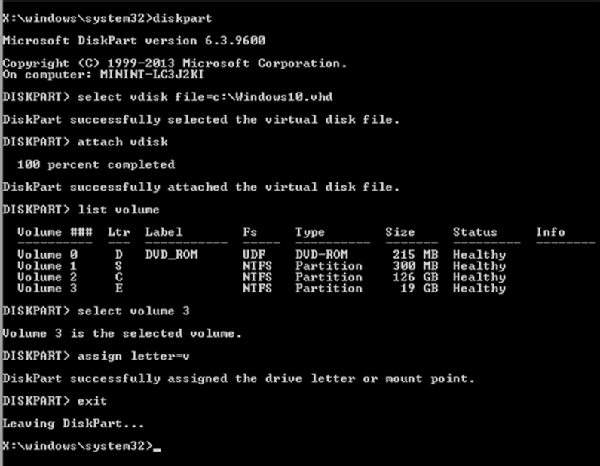
Task: Click the 'diskpart' command text on first line
Action: pyautogui.click(x=182, y=19)
